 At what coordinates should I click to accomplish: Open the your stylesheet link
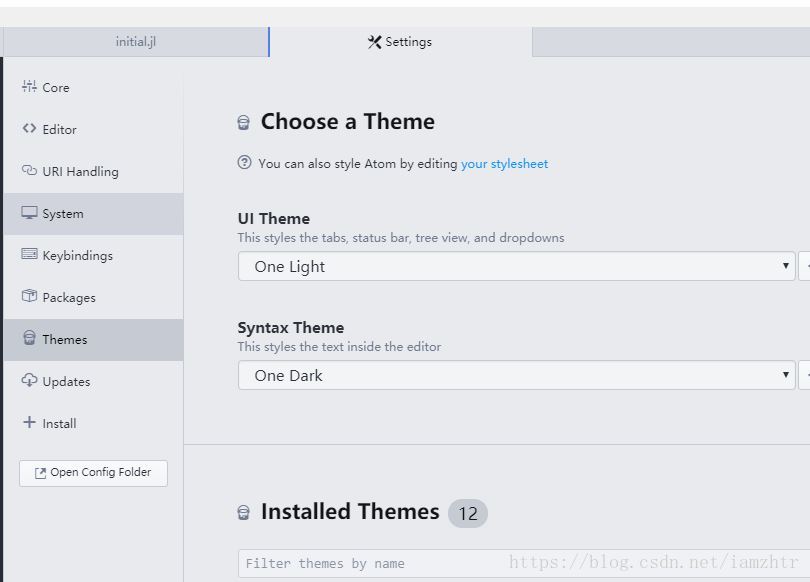(x=504, y=164)
